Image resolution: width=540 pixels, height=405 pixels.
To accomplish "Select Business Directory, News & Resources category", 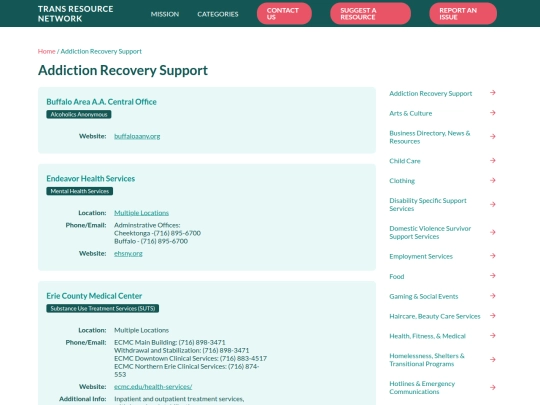I will (x=430, y=137).
